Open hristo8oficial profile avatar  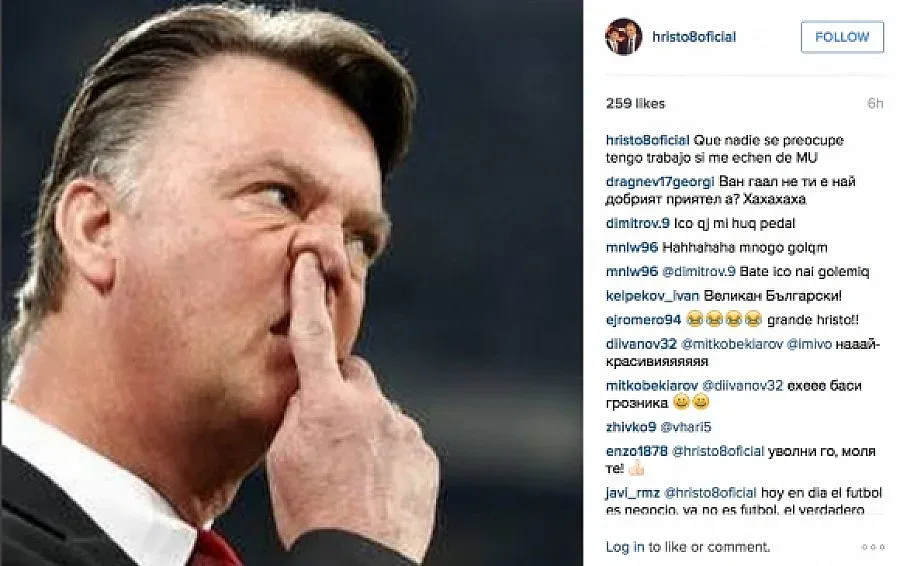[x=623, y=37]
